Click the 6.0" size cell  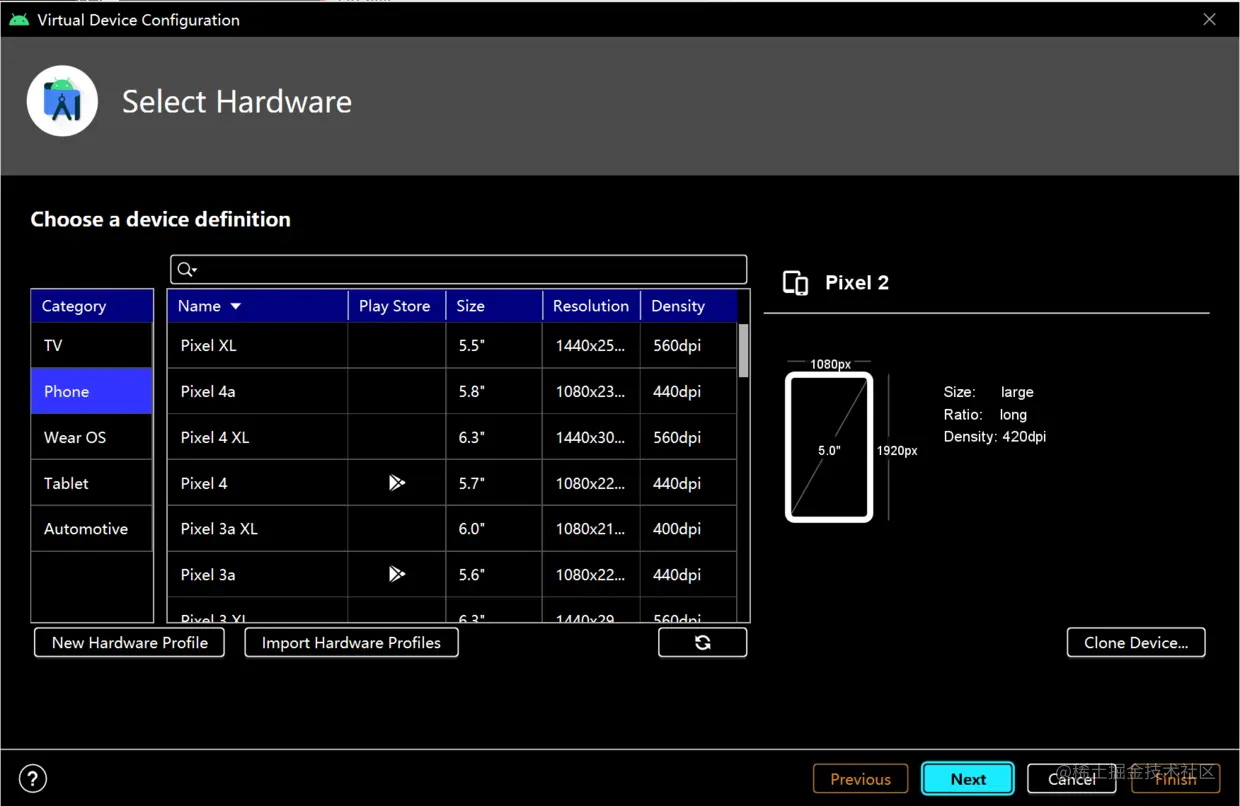(494, 529)
